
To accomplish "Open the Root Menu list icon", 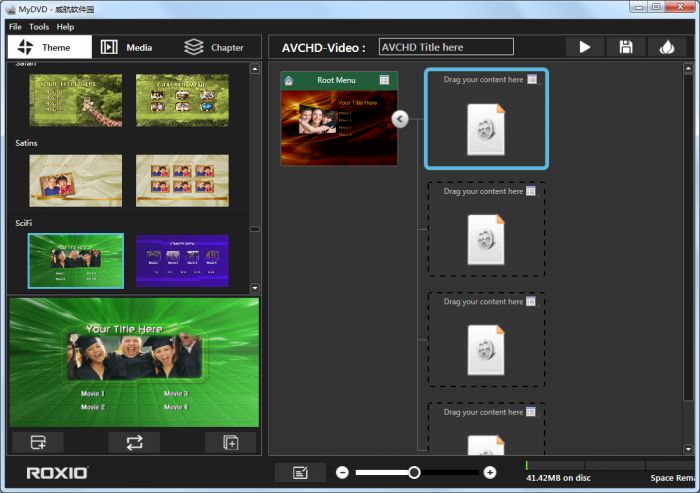I will click(384, 80).
